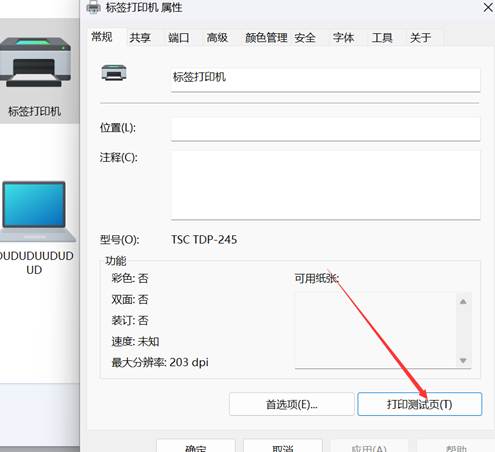Go to the 安全 tab
495x452 pixels.
pyautogui.click(x=305, y=38)
